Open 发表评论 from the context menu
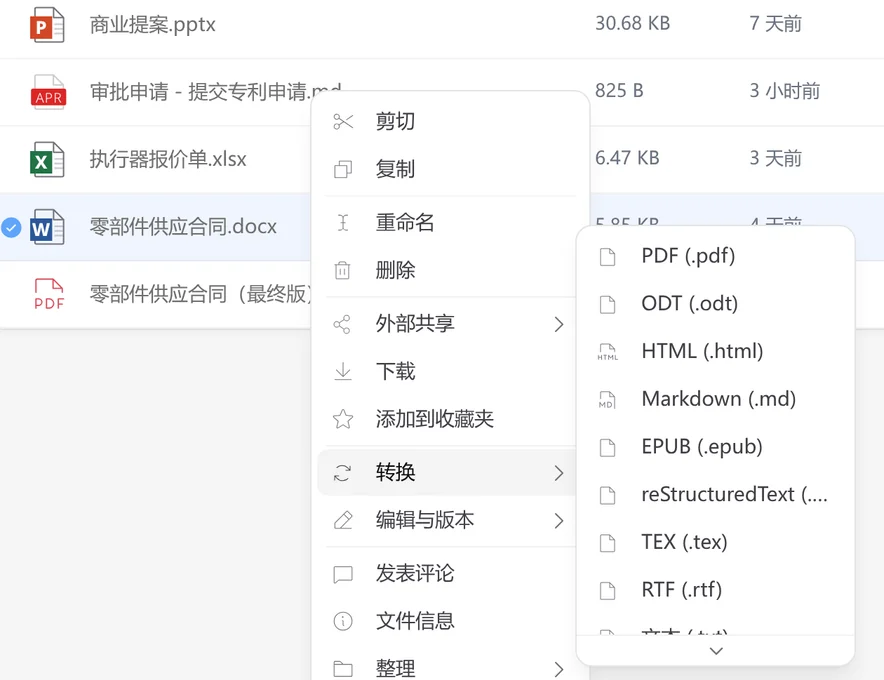This screenshot has height=680, width=884. 450,573
